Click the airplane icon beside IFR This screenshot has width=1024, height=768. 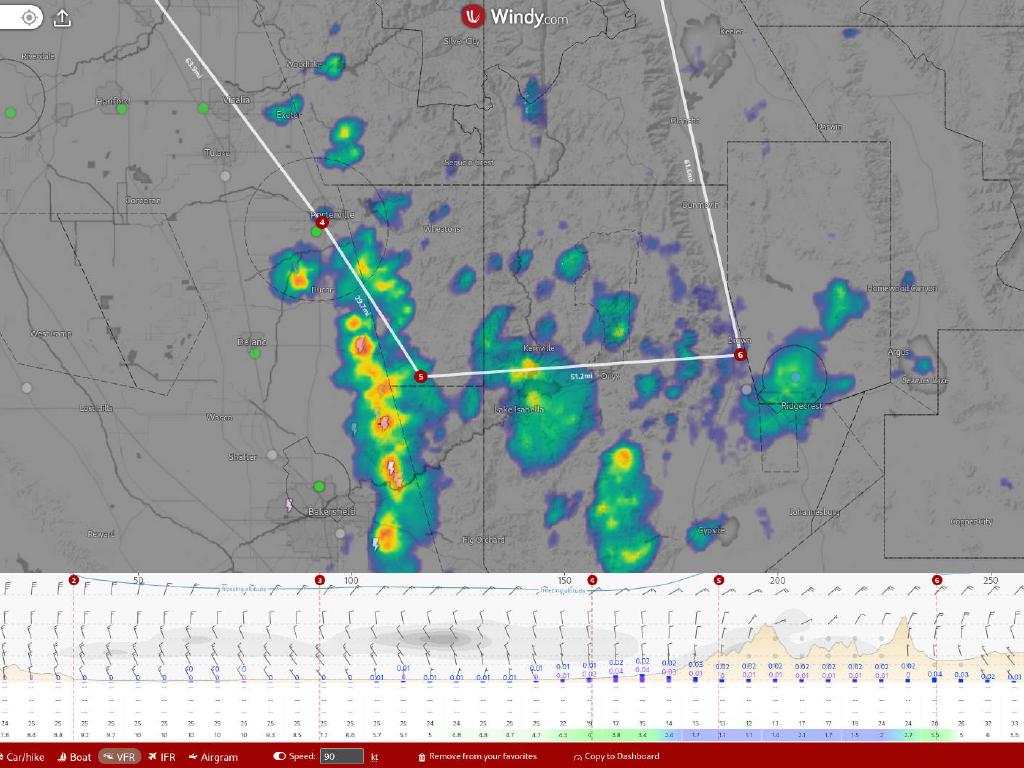152,757
